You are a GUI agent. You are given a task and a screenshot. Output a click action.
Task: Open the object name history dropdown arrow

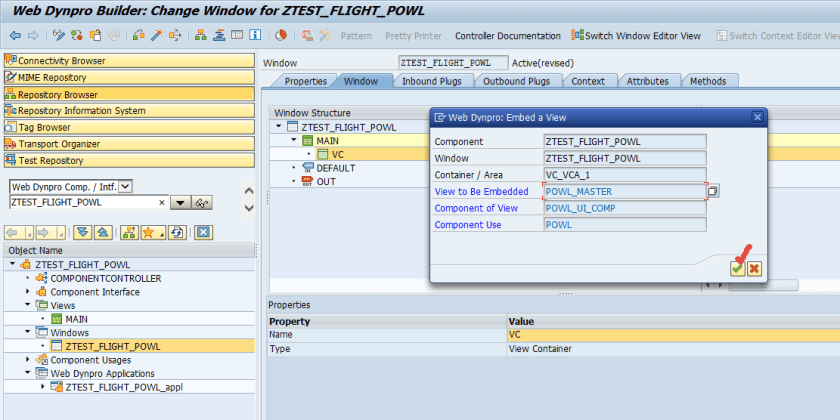coord(181,203)
